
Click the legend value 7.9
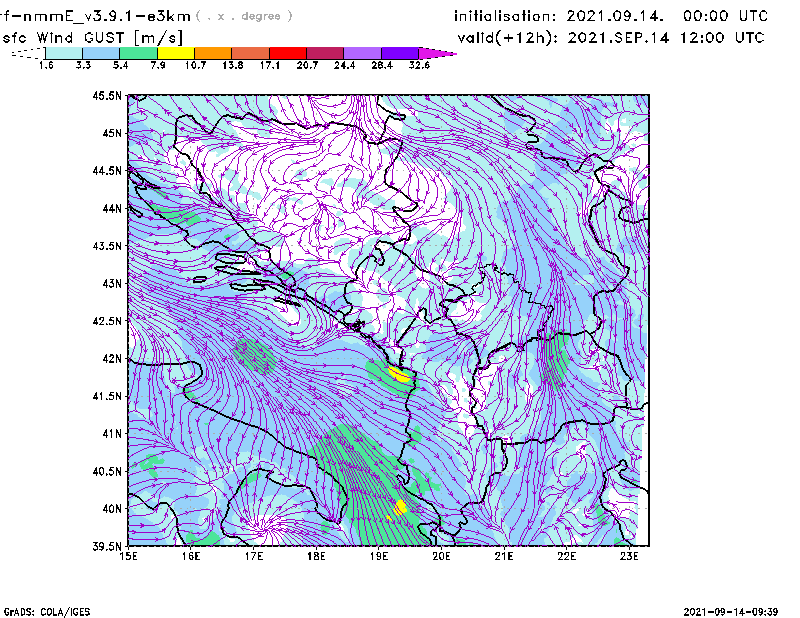tap(158, 65)
